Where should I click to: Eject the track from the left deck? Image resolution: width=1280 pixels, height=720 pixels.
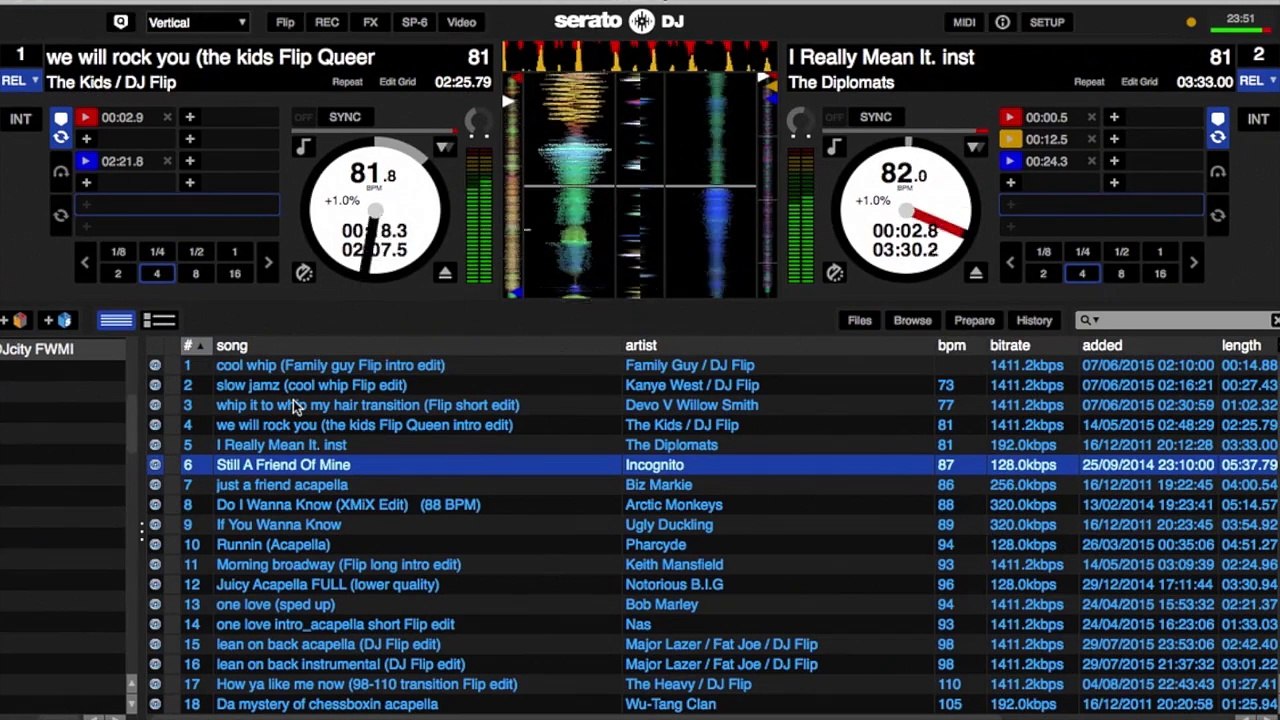445,273
